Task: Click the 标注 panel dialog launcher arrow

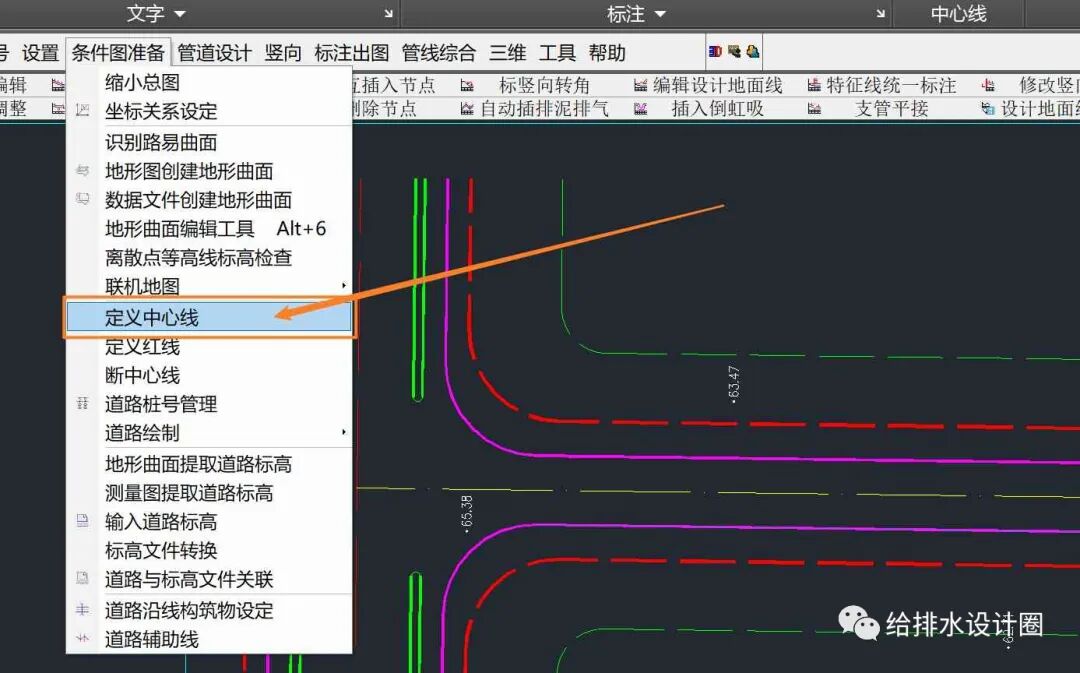Action: [x=880, y=13]
